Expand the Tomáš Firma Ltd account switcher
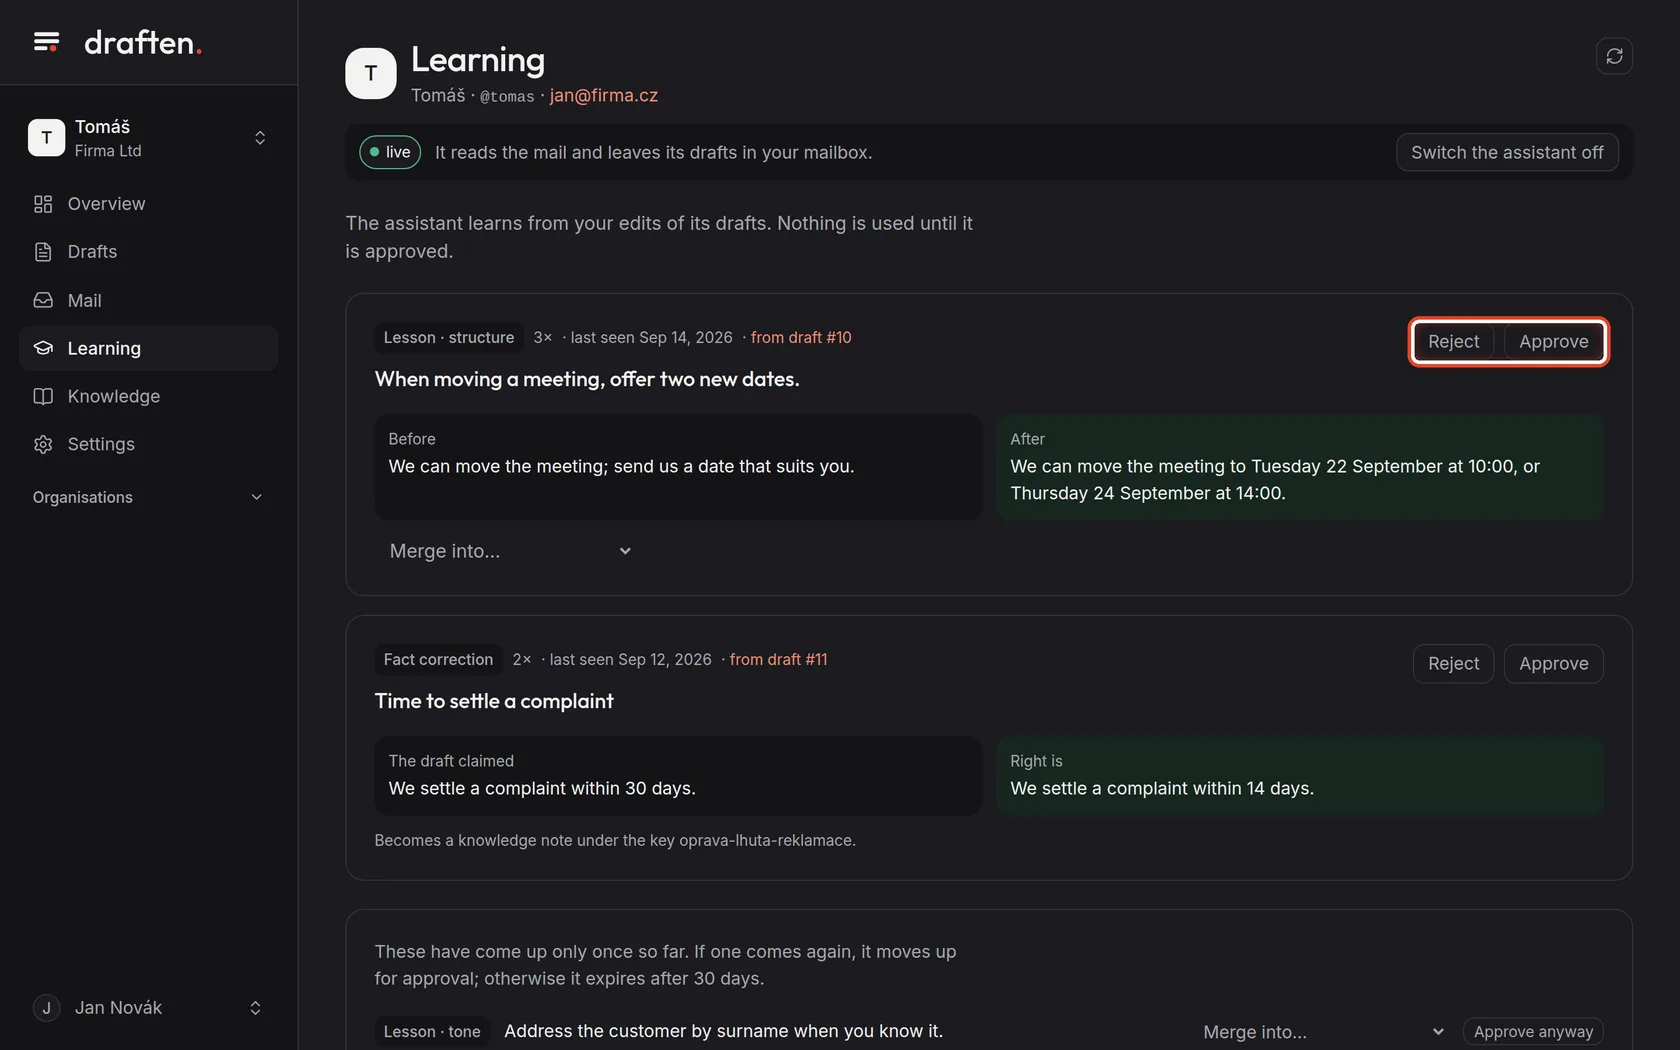The width and height of the screenshot is (1680, 1050). [148, 138]
